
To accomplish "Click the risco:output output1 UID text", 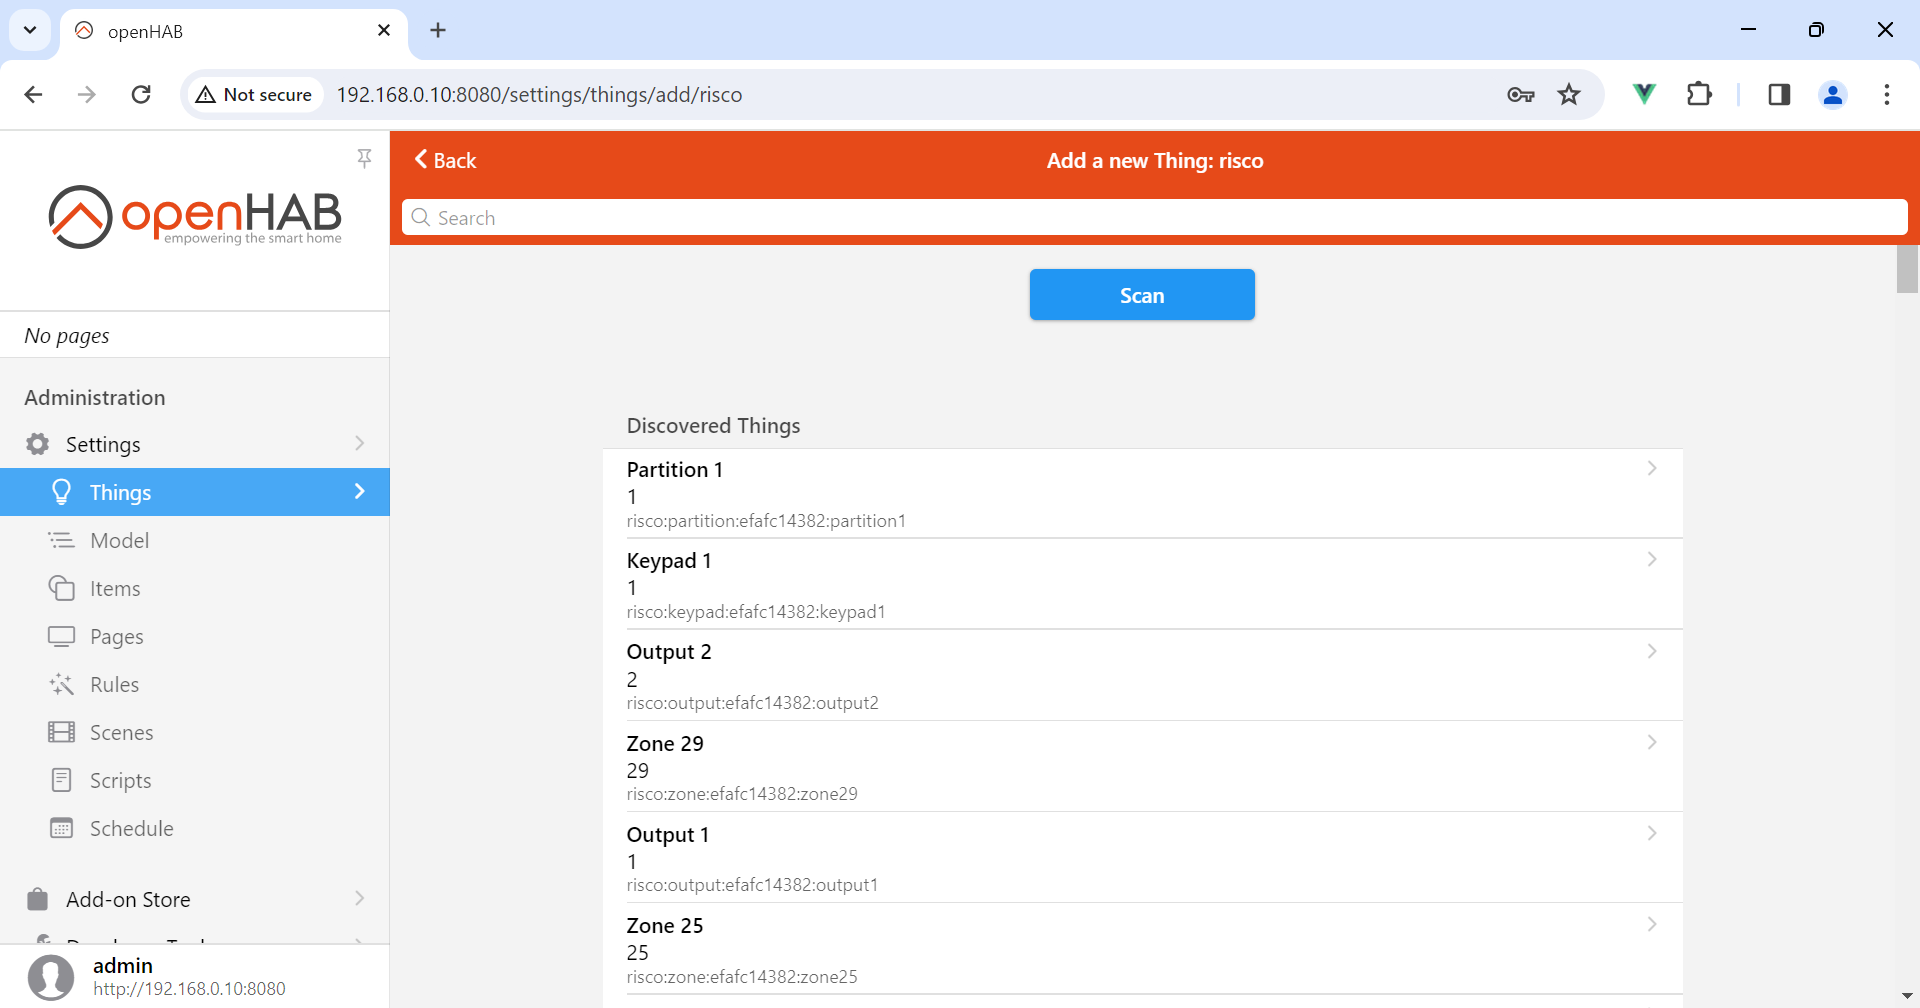I will pyautogui.click(x=752, y=885).
